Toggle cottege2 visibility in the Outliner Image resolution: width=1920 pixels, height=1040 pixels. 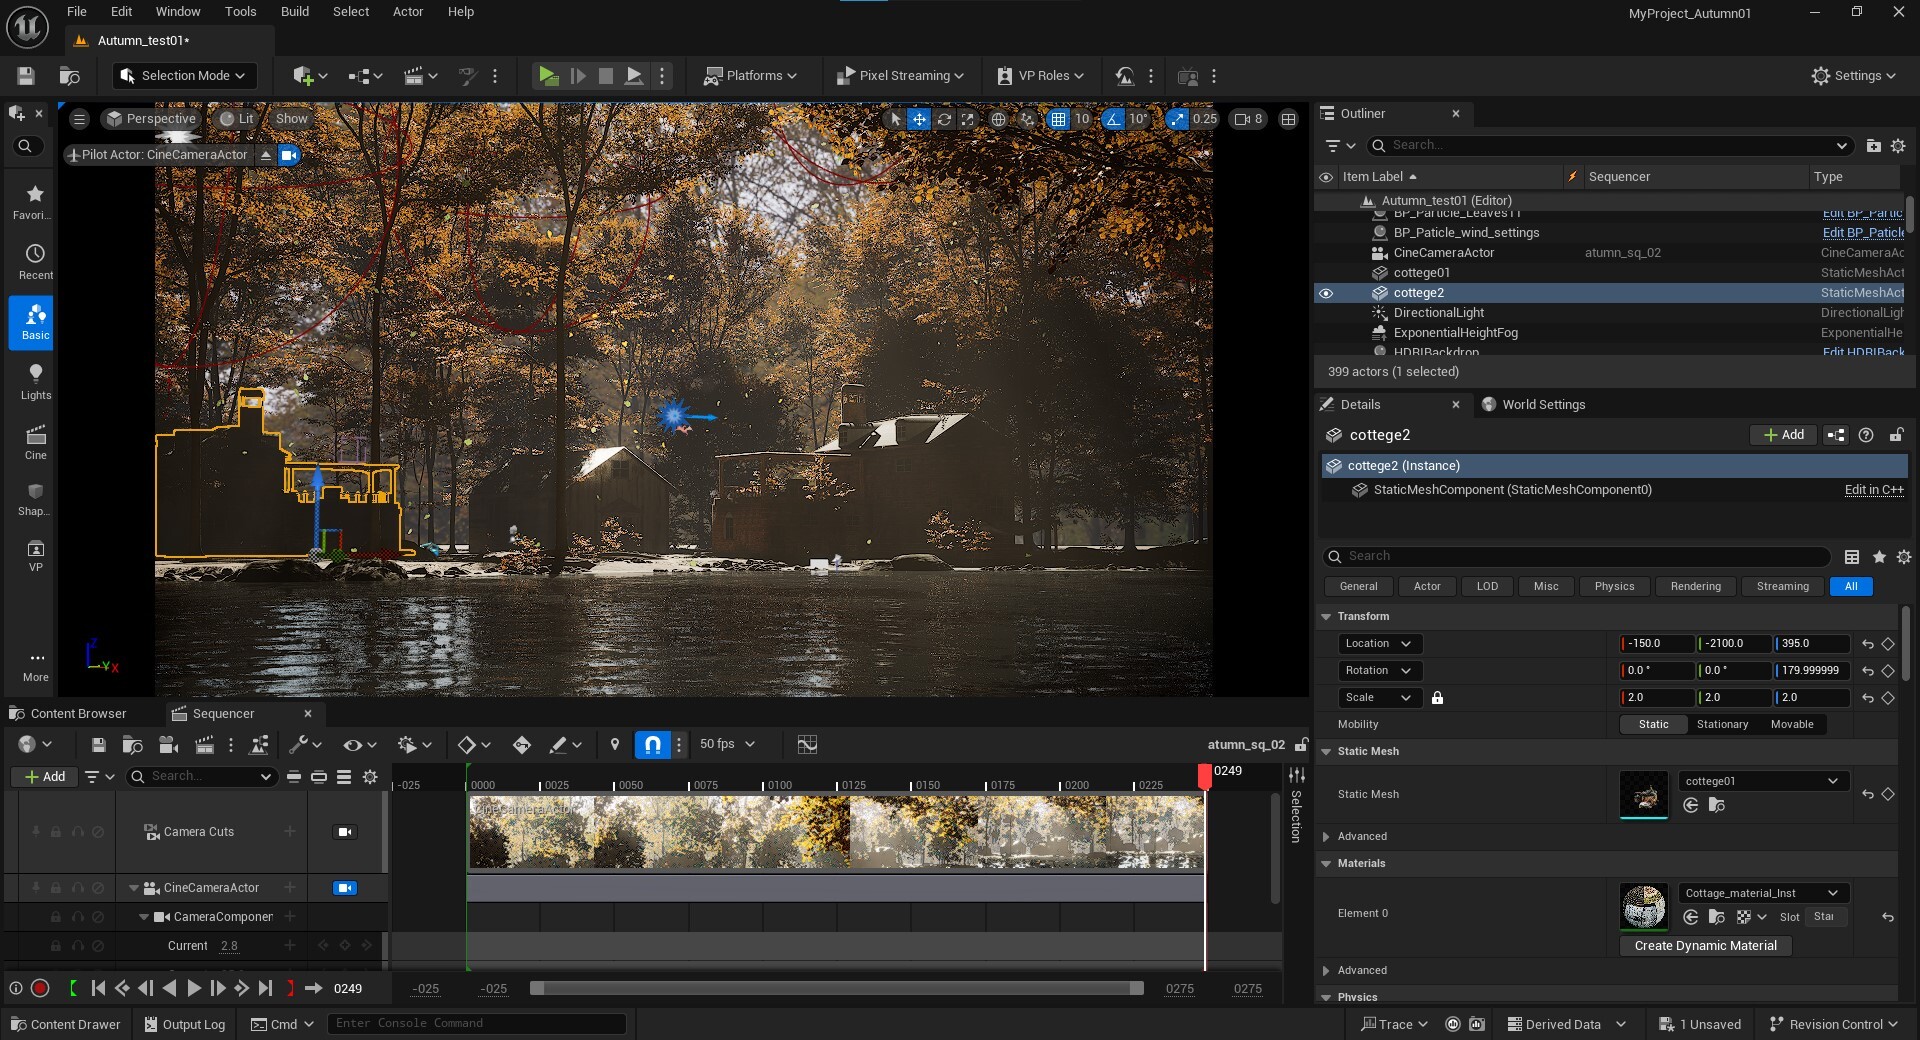[x=1326, y=292]
